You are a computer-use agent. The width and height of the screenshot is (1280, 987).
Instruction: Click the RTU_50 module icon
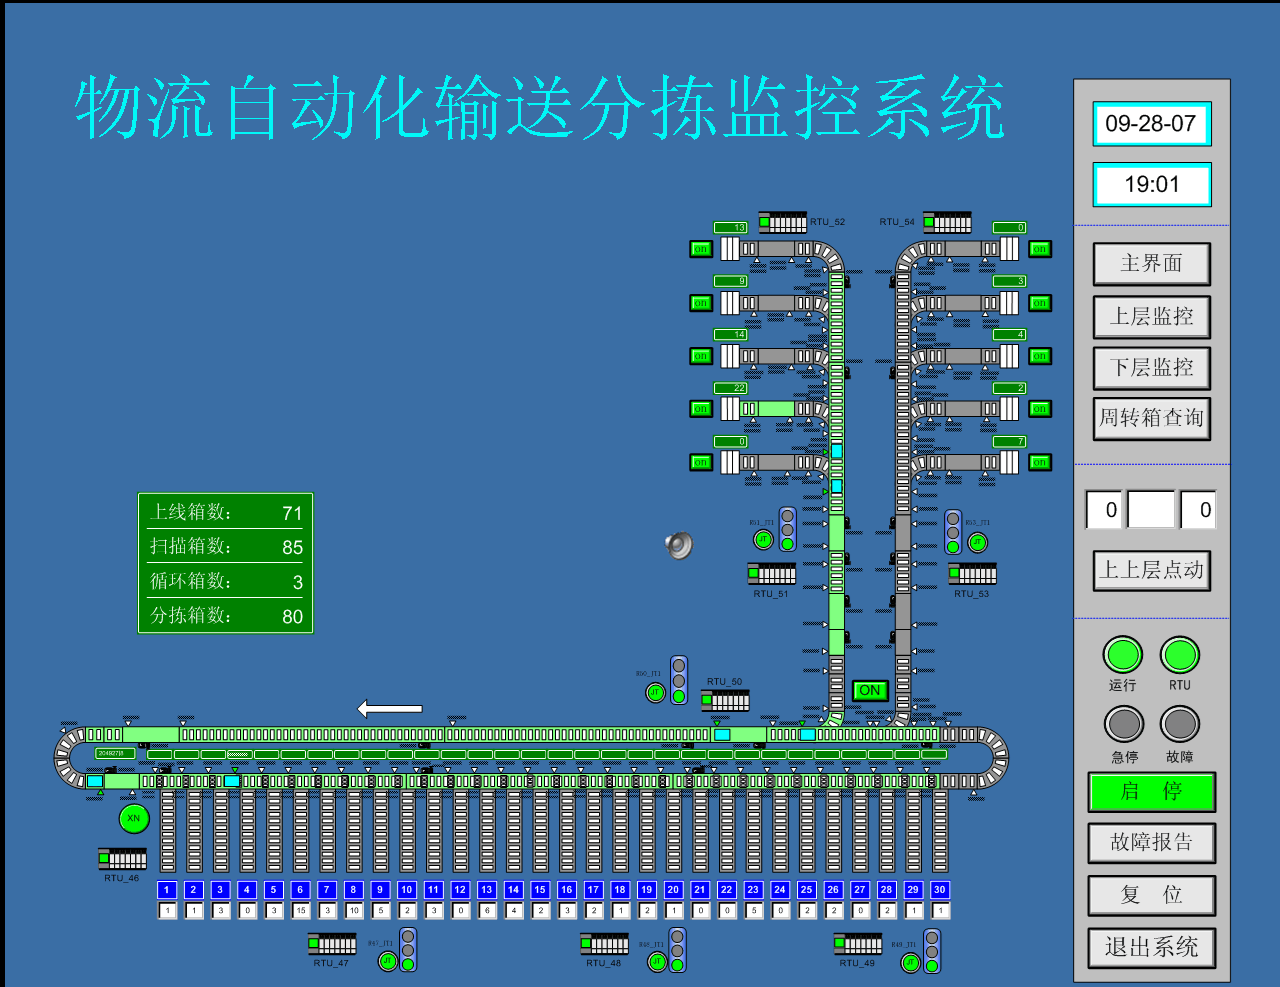tap(724, 701)
